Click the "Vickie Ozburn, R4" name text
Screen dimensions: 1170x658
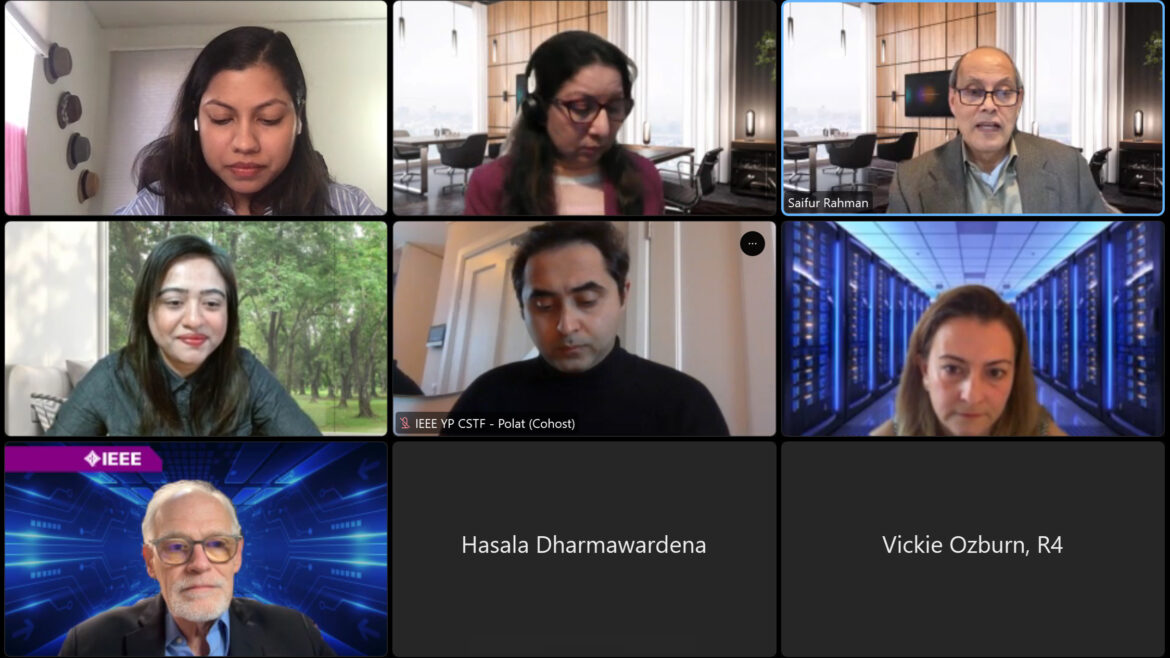(x=972, y=545)
